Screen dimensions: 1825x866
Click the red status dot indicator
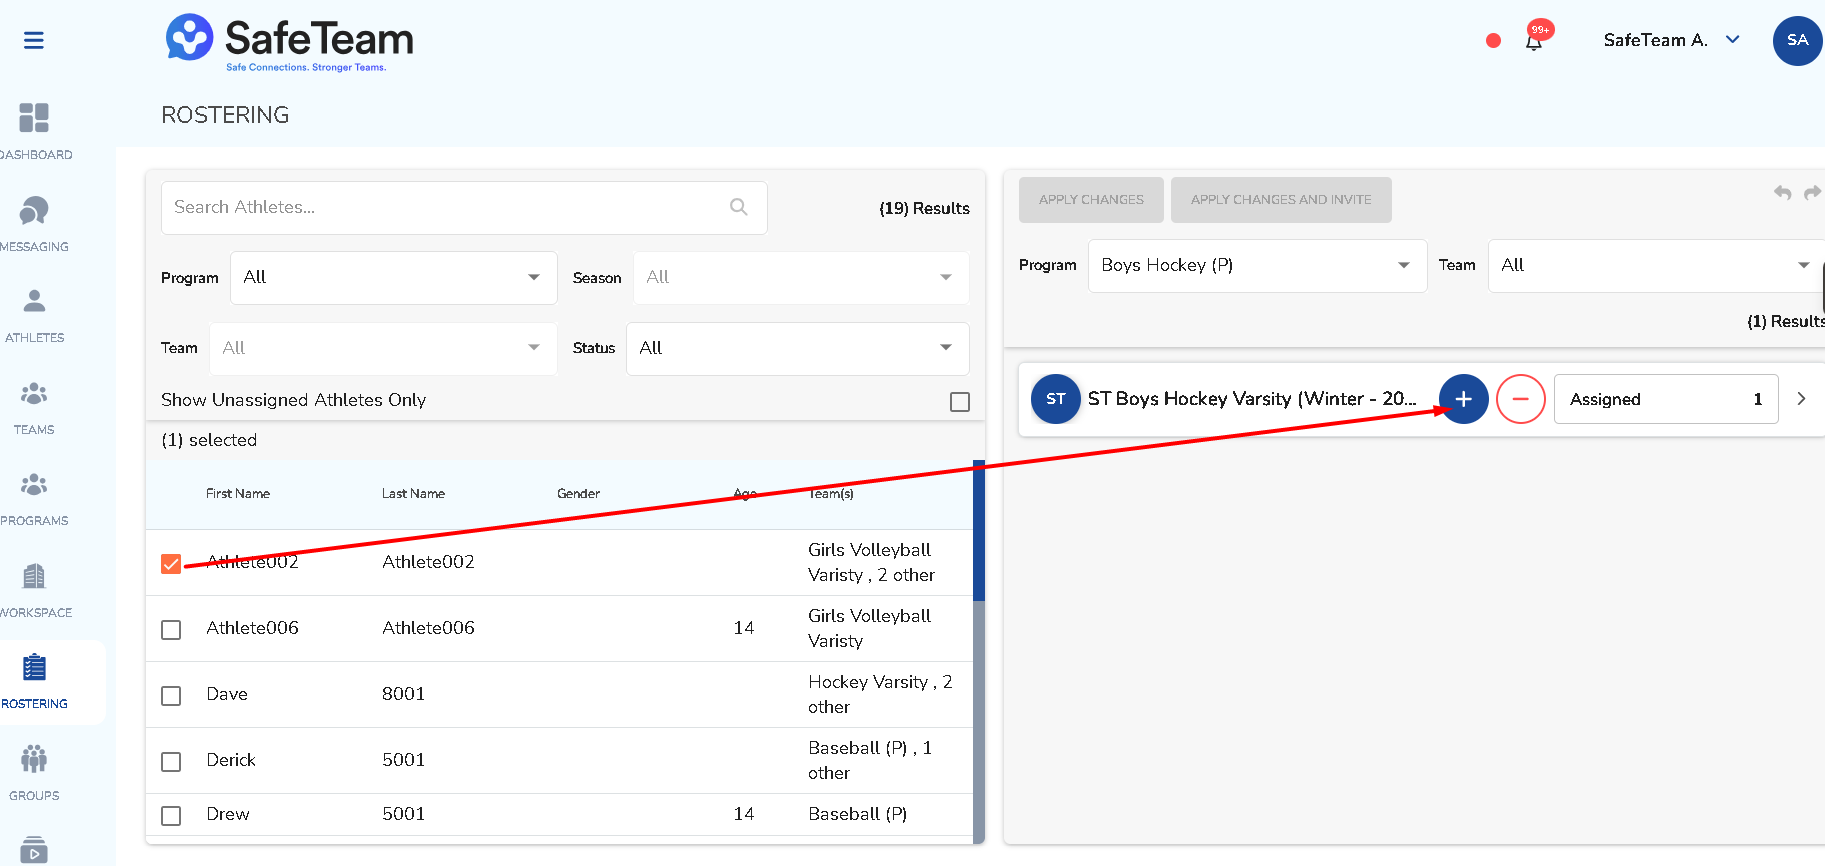1493,41
